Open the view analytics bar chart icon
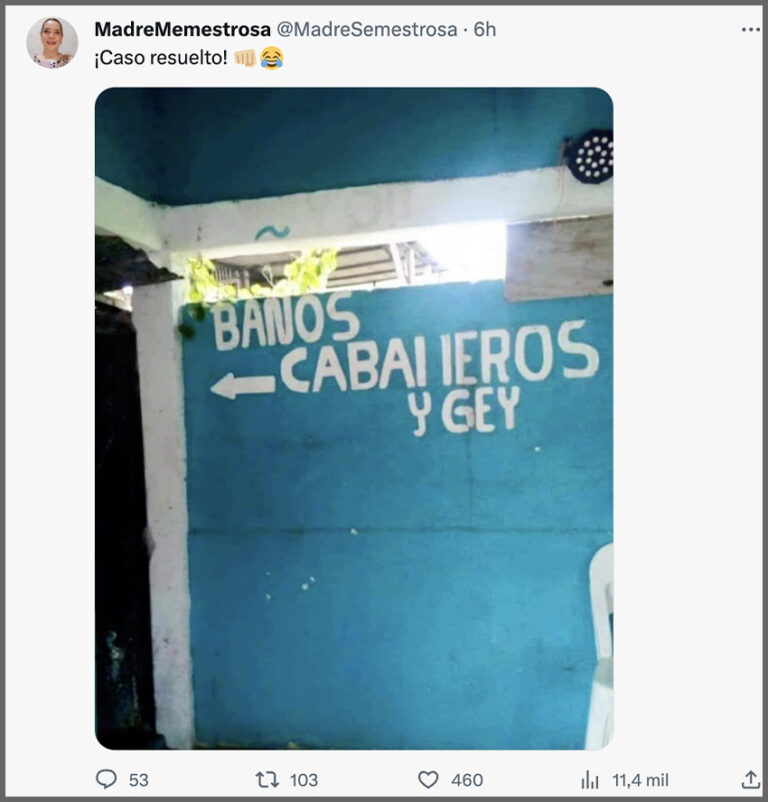This screenshot has height=802, width=768. coord(590,780)
